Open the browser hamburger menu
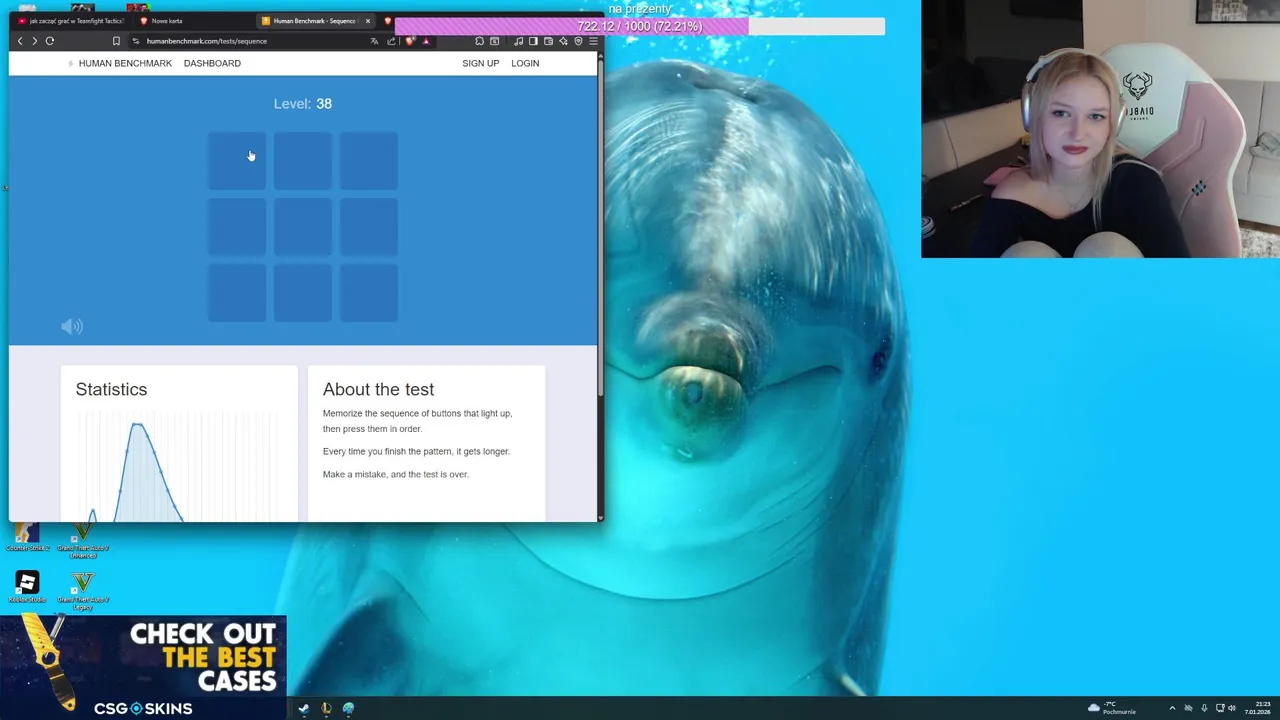 click(593, 41)
